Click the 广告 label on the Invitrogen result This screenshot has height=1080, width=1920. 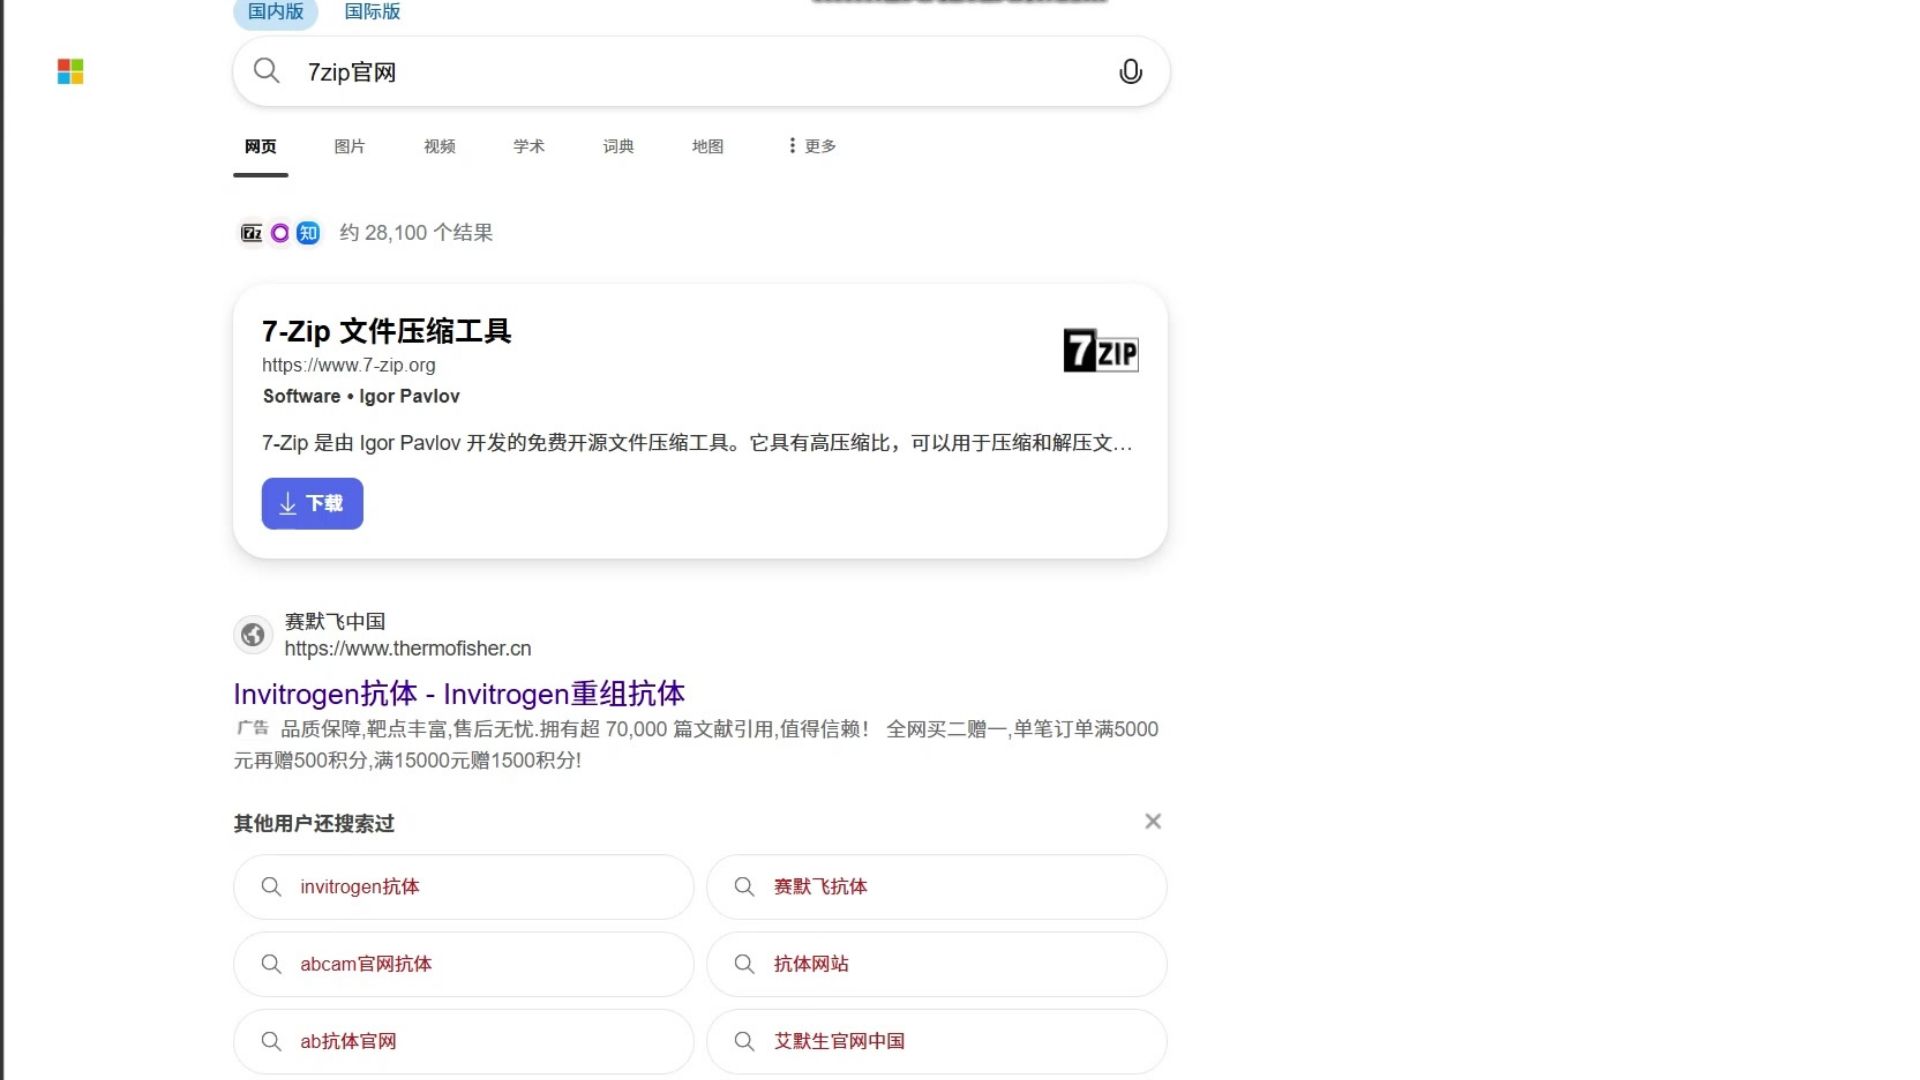[x=252, y=728]
